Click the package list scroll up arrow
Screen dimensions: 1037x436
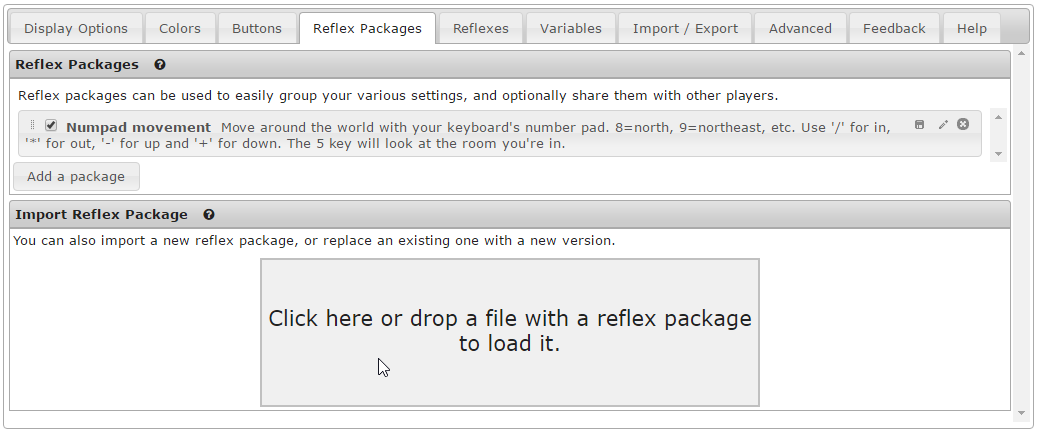(x=998, y=117)
